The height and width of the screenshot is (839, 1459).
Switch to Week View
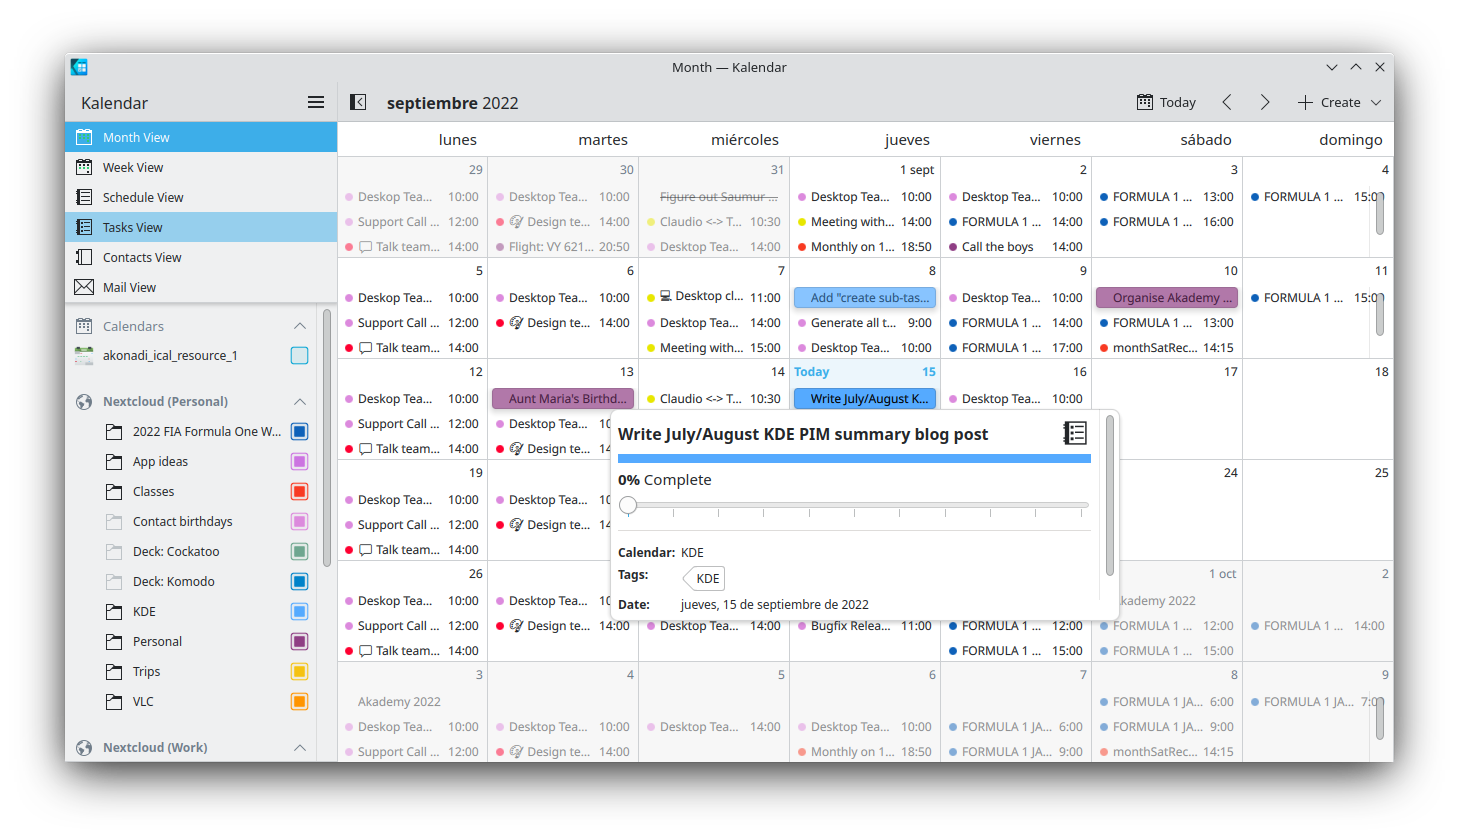(x=201, y=167)
